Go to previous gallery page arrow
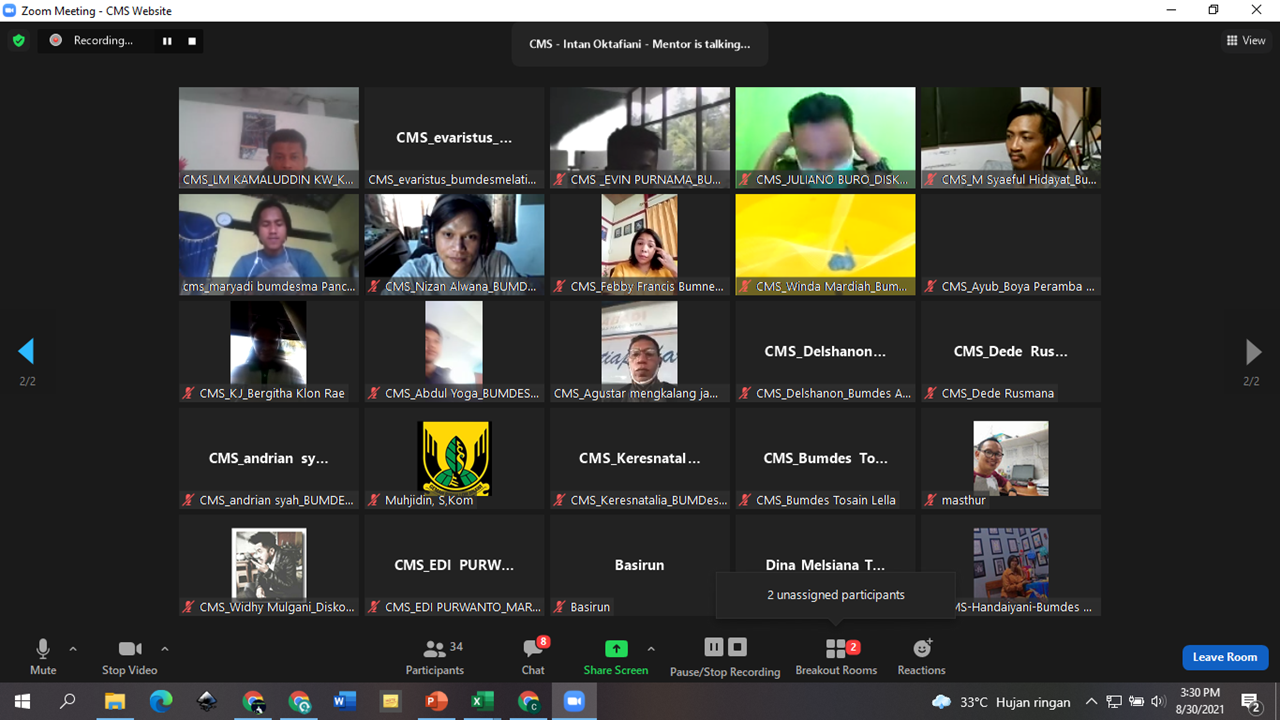 coord(27,351)
